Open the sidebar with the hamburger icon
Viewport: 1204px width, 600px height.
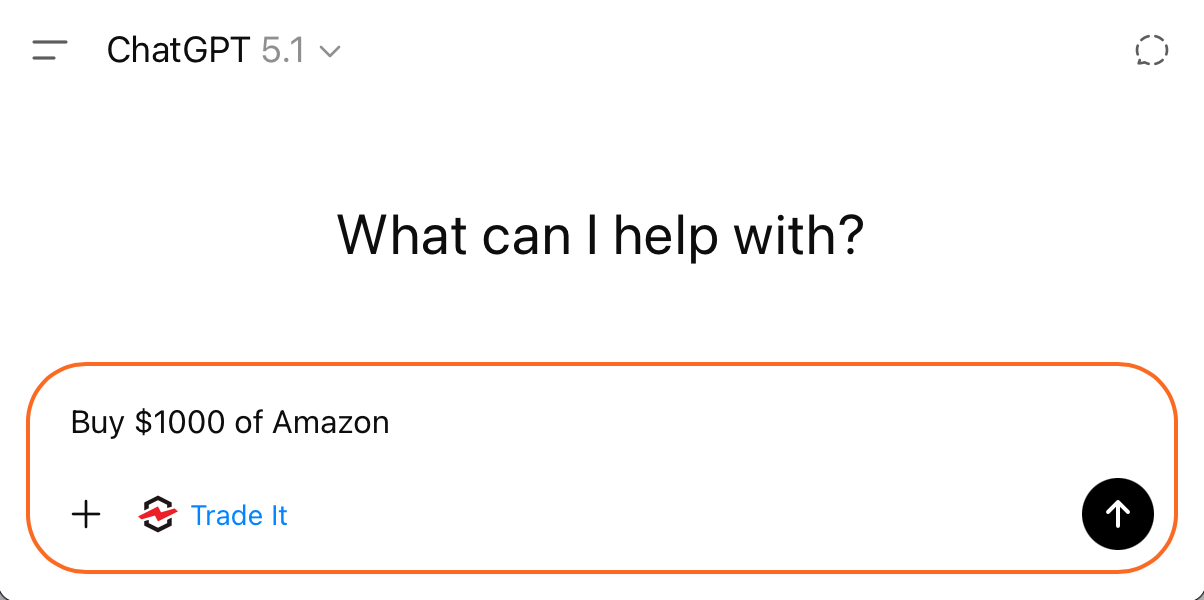pos(50,50)
